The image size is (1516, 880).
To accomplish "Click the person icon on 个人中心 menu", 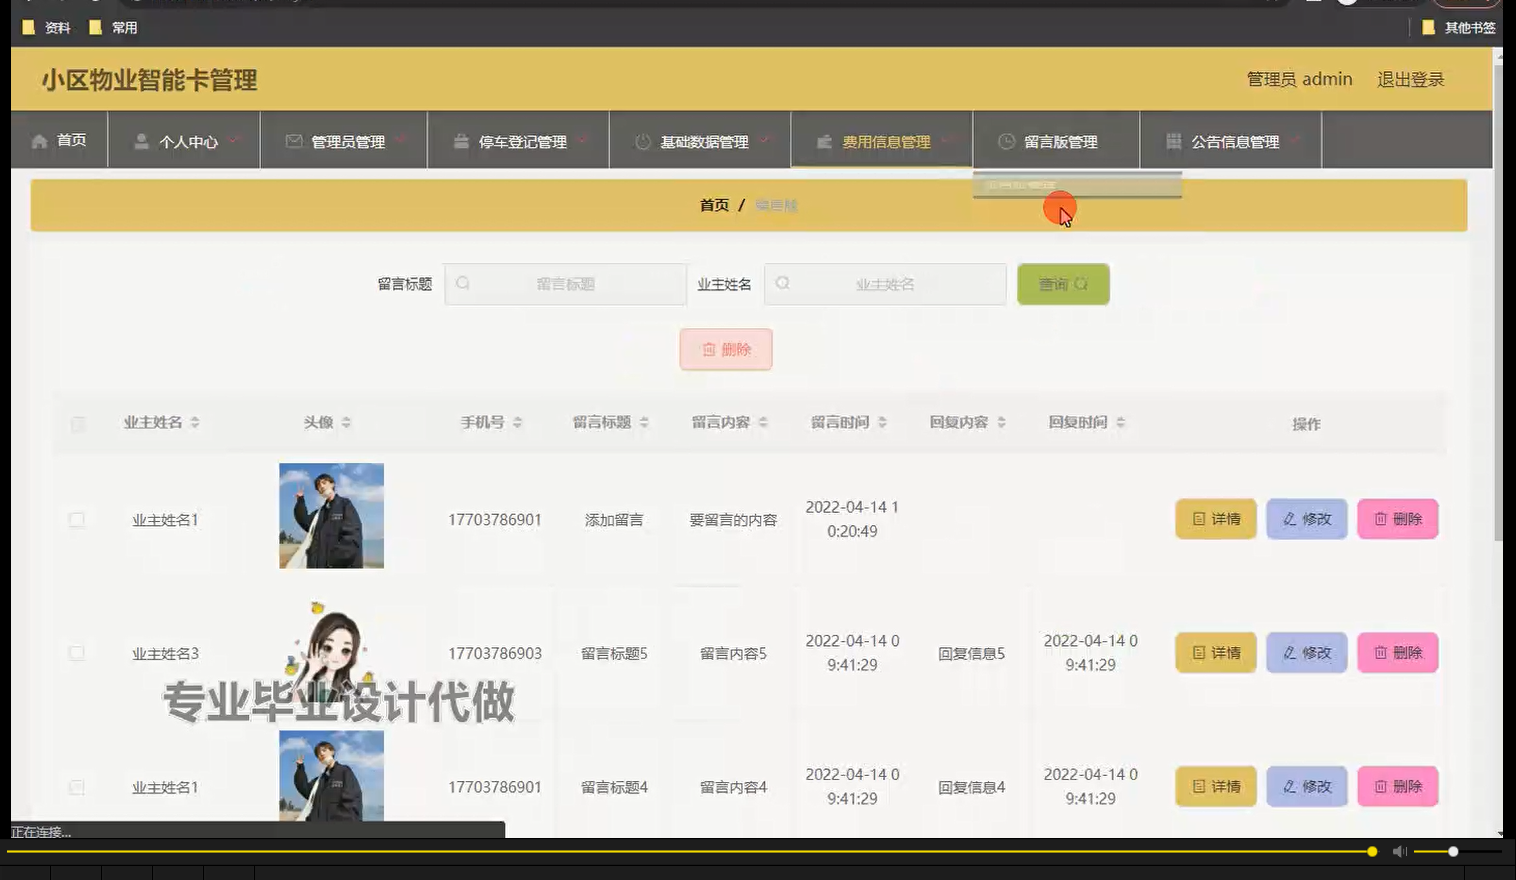I will pos(142,140).
